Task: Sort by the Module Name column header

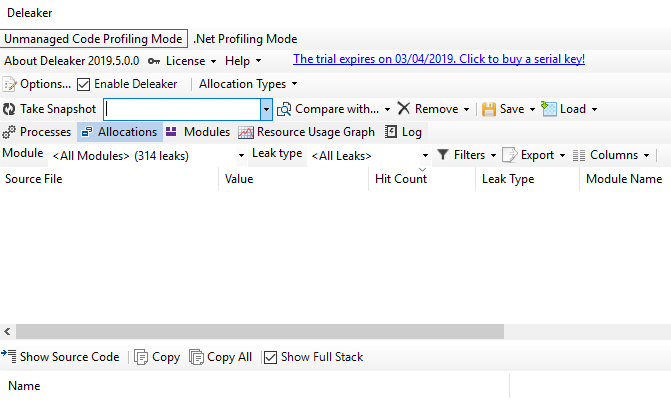Action: [625, 179]
